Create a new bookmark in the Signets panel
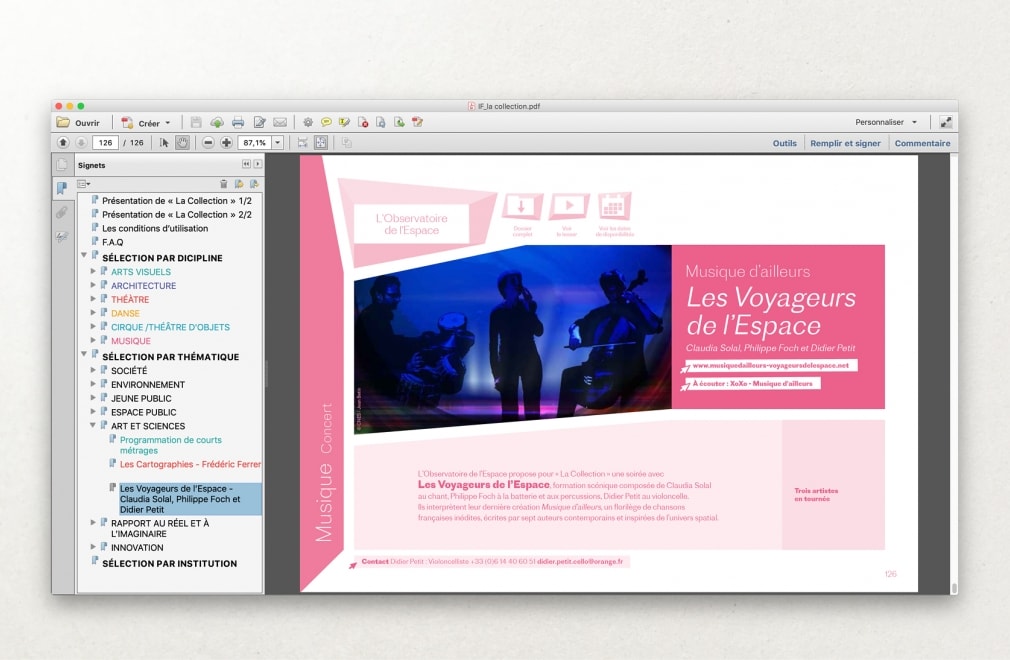 tap(240, 184)
